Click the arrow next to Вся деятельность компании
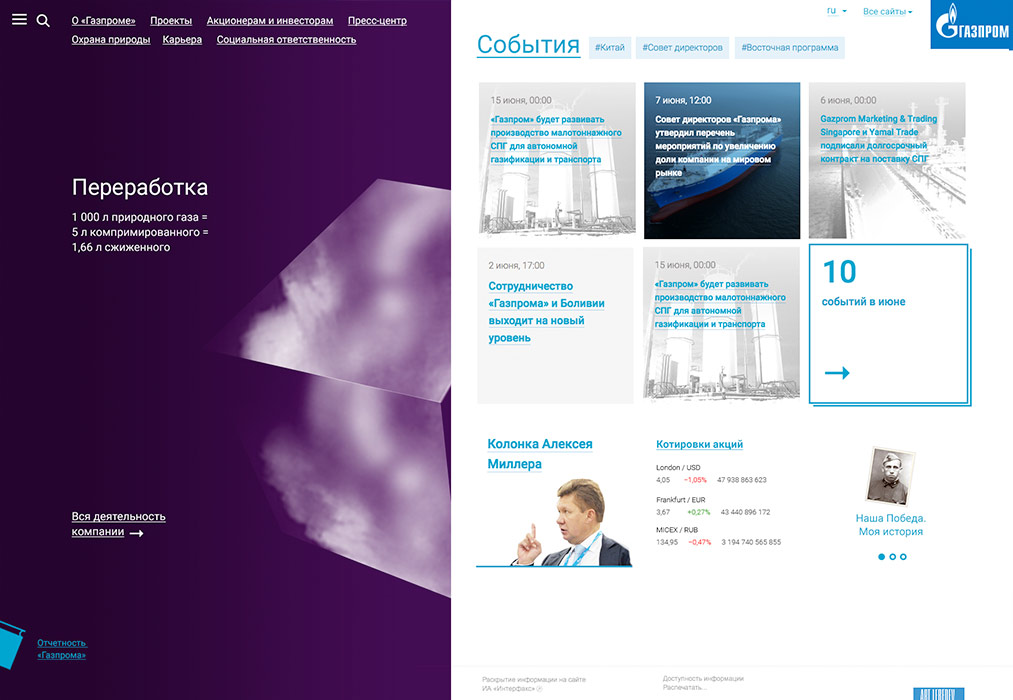Viewport: 1013px width, 700px height. pyautogui.click(x=137, y=533)
